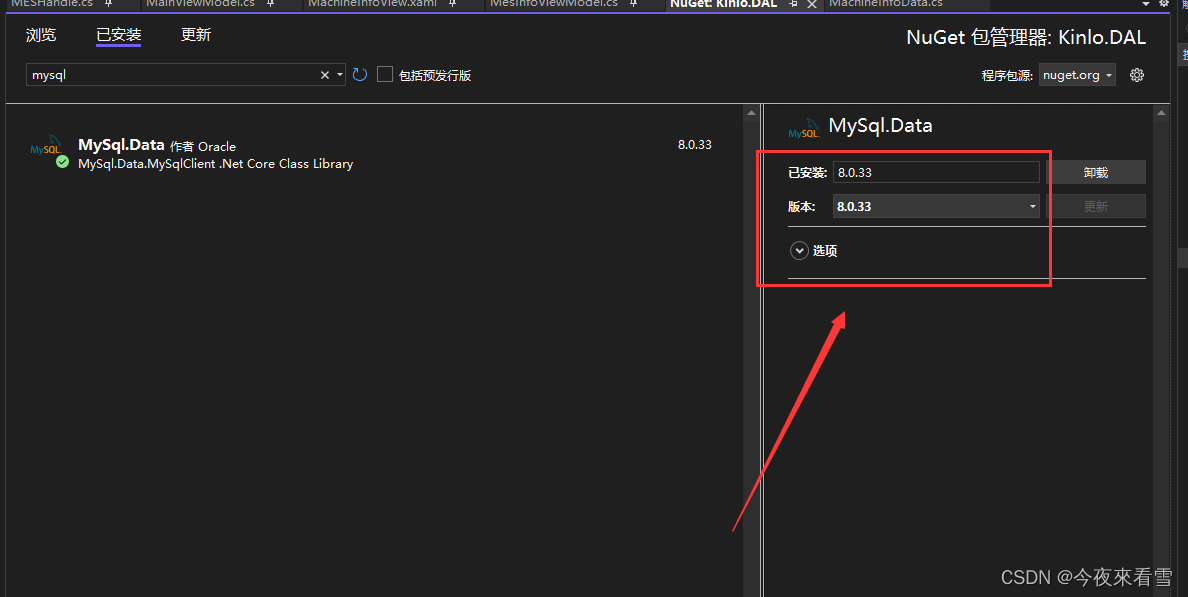
Task: Click the 作者 Oracle author text
Action: point(203,146)
